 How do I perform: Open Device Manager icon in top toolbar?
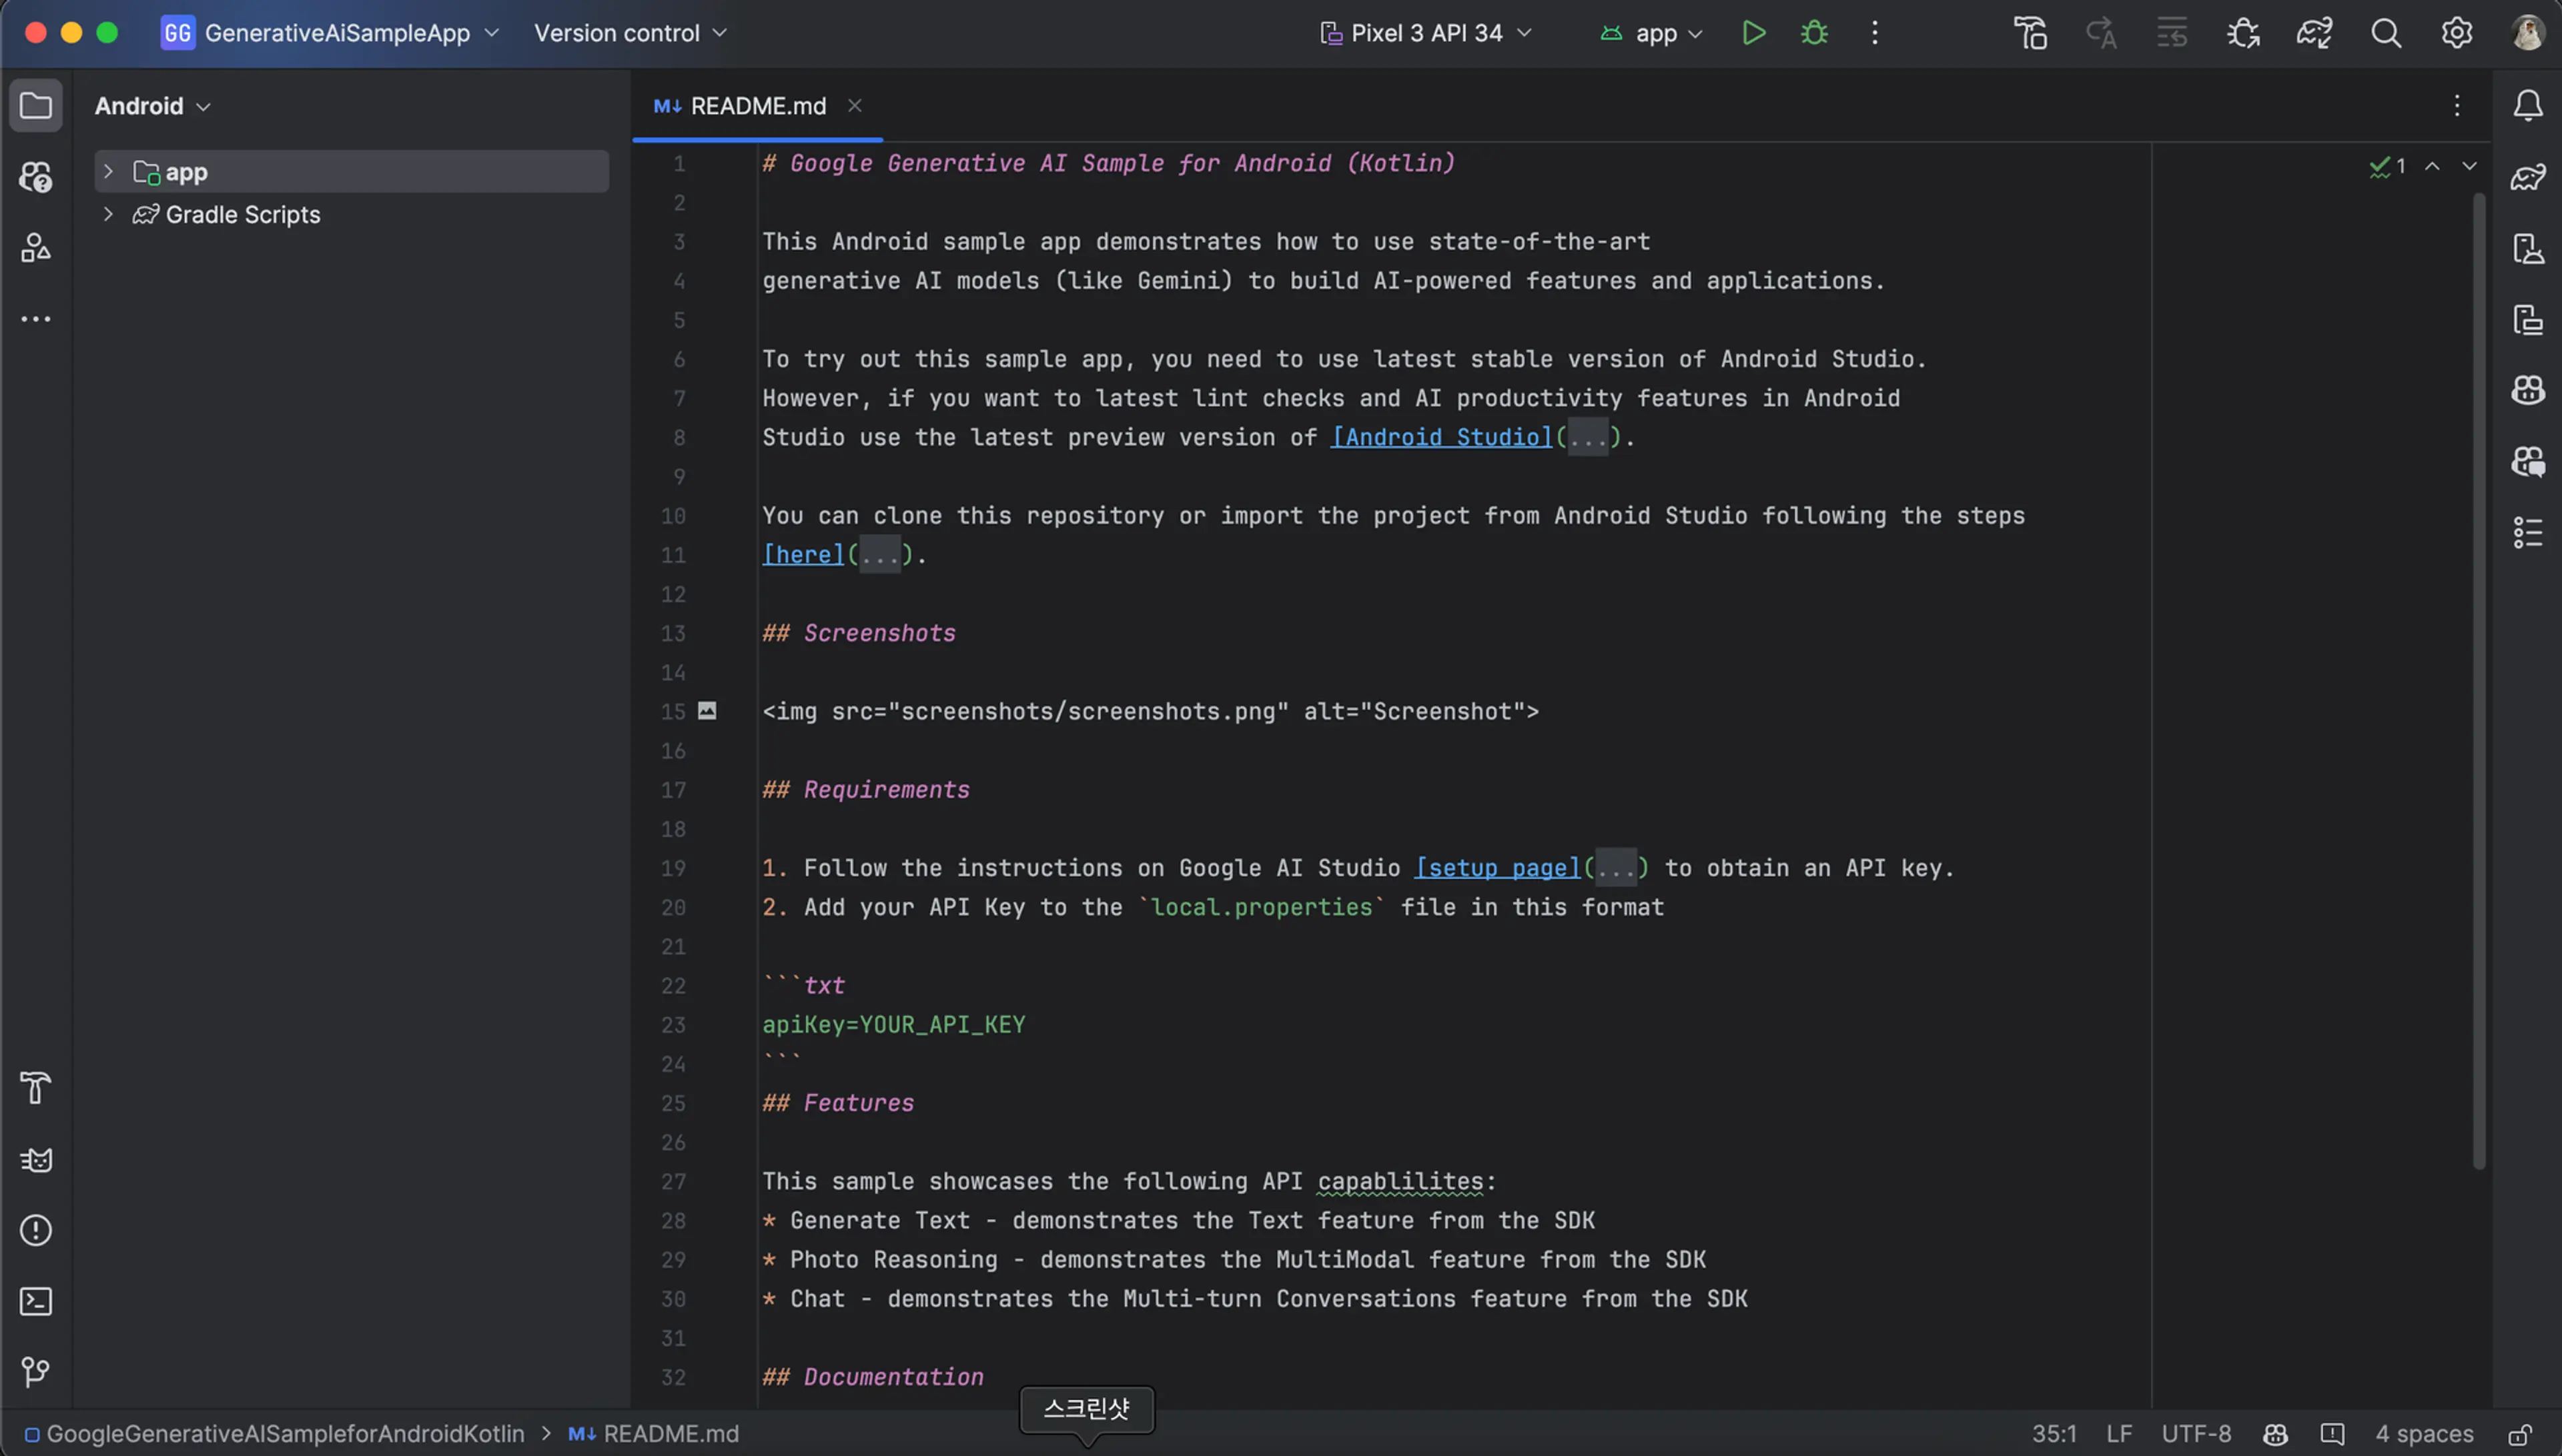point(2030,33)
